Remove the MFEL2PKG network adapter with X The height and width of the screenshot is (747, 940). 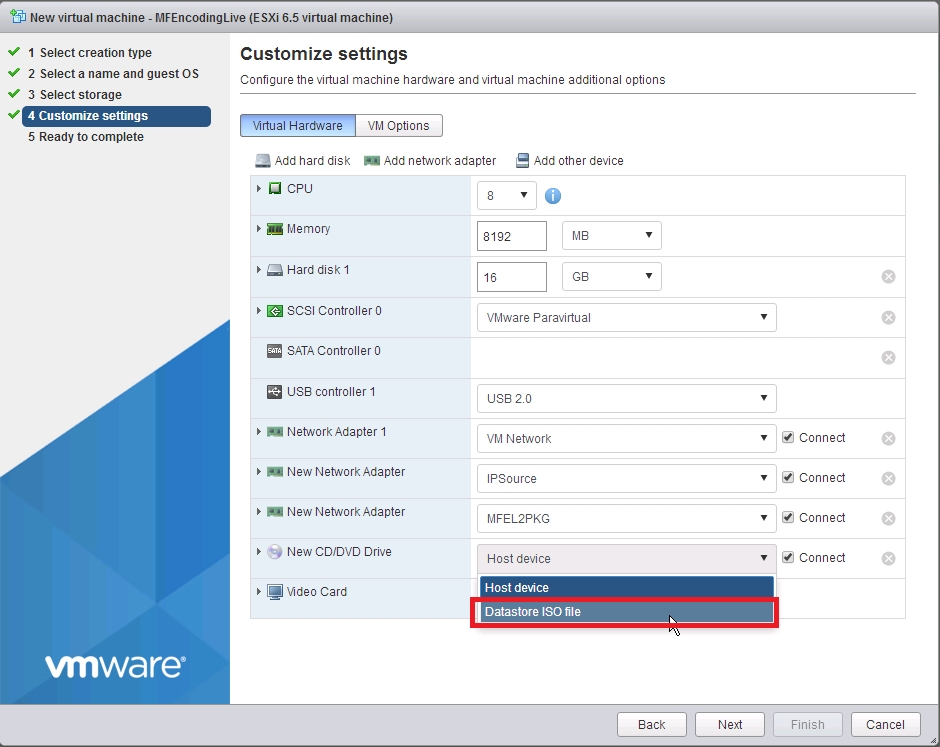(x=888, y=518)
